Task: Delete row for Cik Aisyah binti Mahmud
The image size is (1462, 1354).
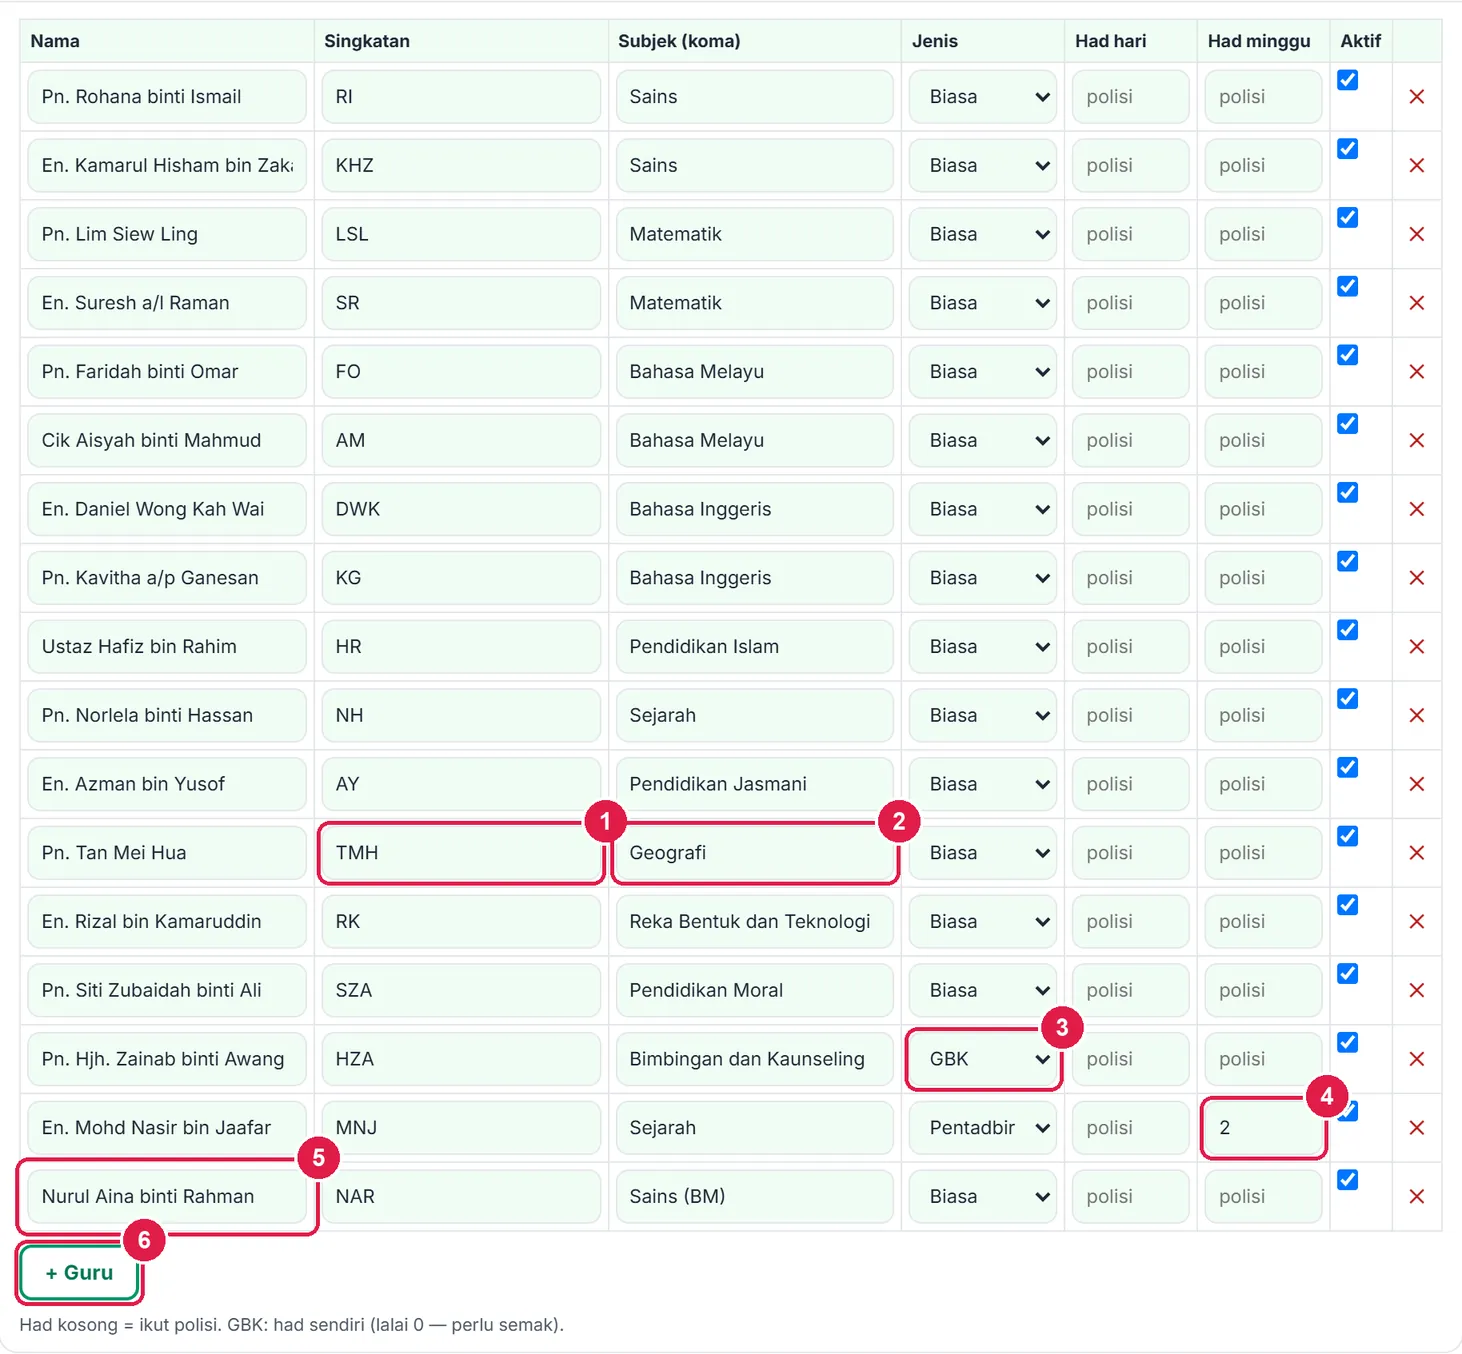Action: [1416, 440]
